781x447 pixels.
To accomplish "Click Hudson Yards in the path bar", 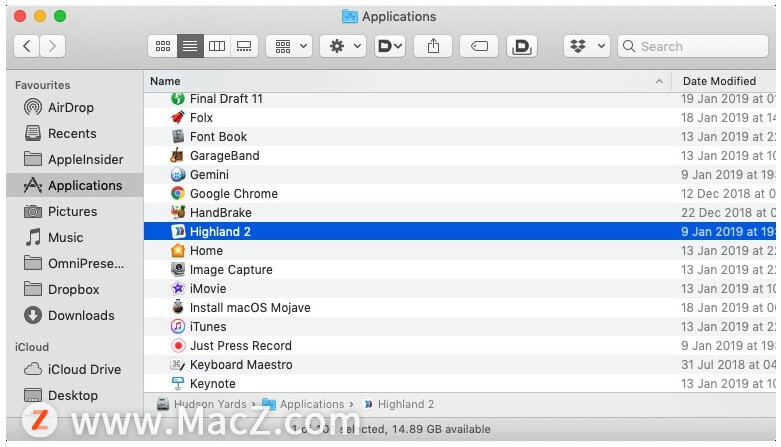I will tap(210, 404).
